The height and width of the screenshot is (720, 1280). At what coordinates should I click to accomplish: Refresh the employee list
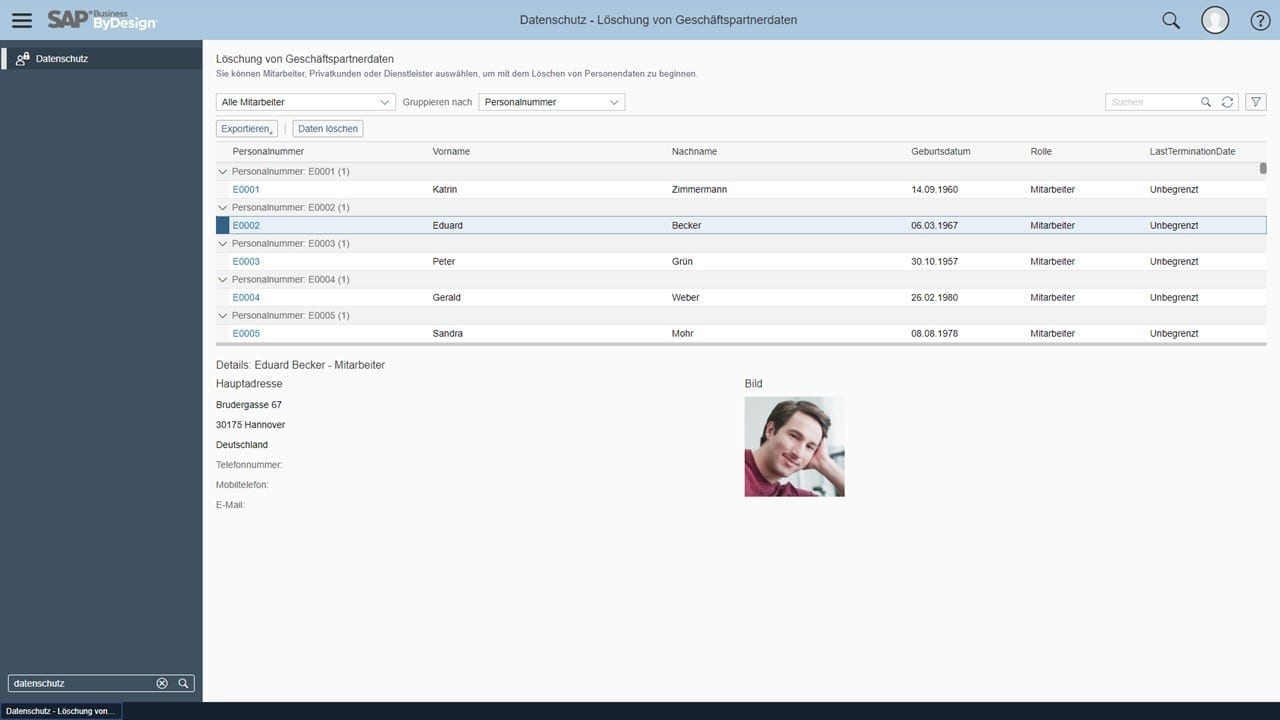click(1228, 102)
